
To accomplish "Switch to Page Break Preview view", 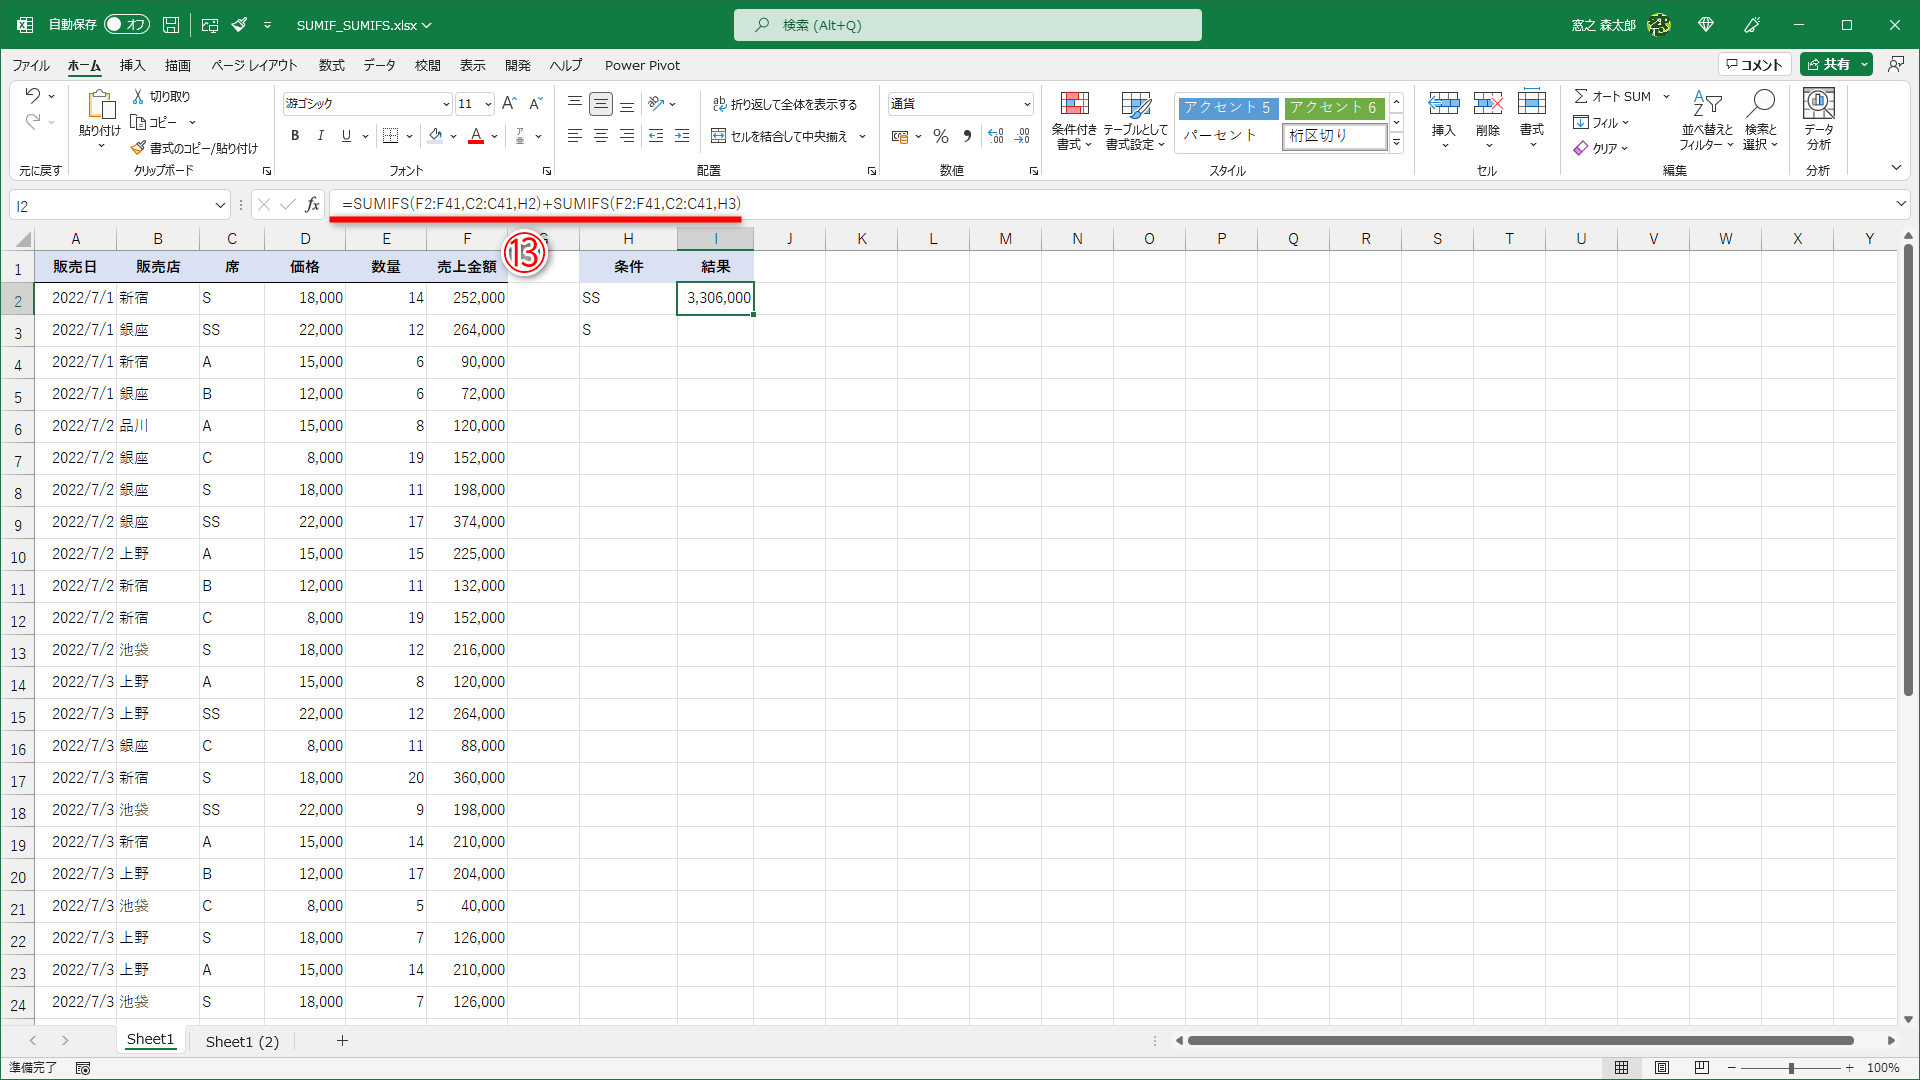I will [1701, 1068].
